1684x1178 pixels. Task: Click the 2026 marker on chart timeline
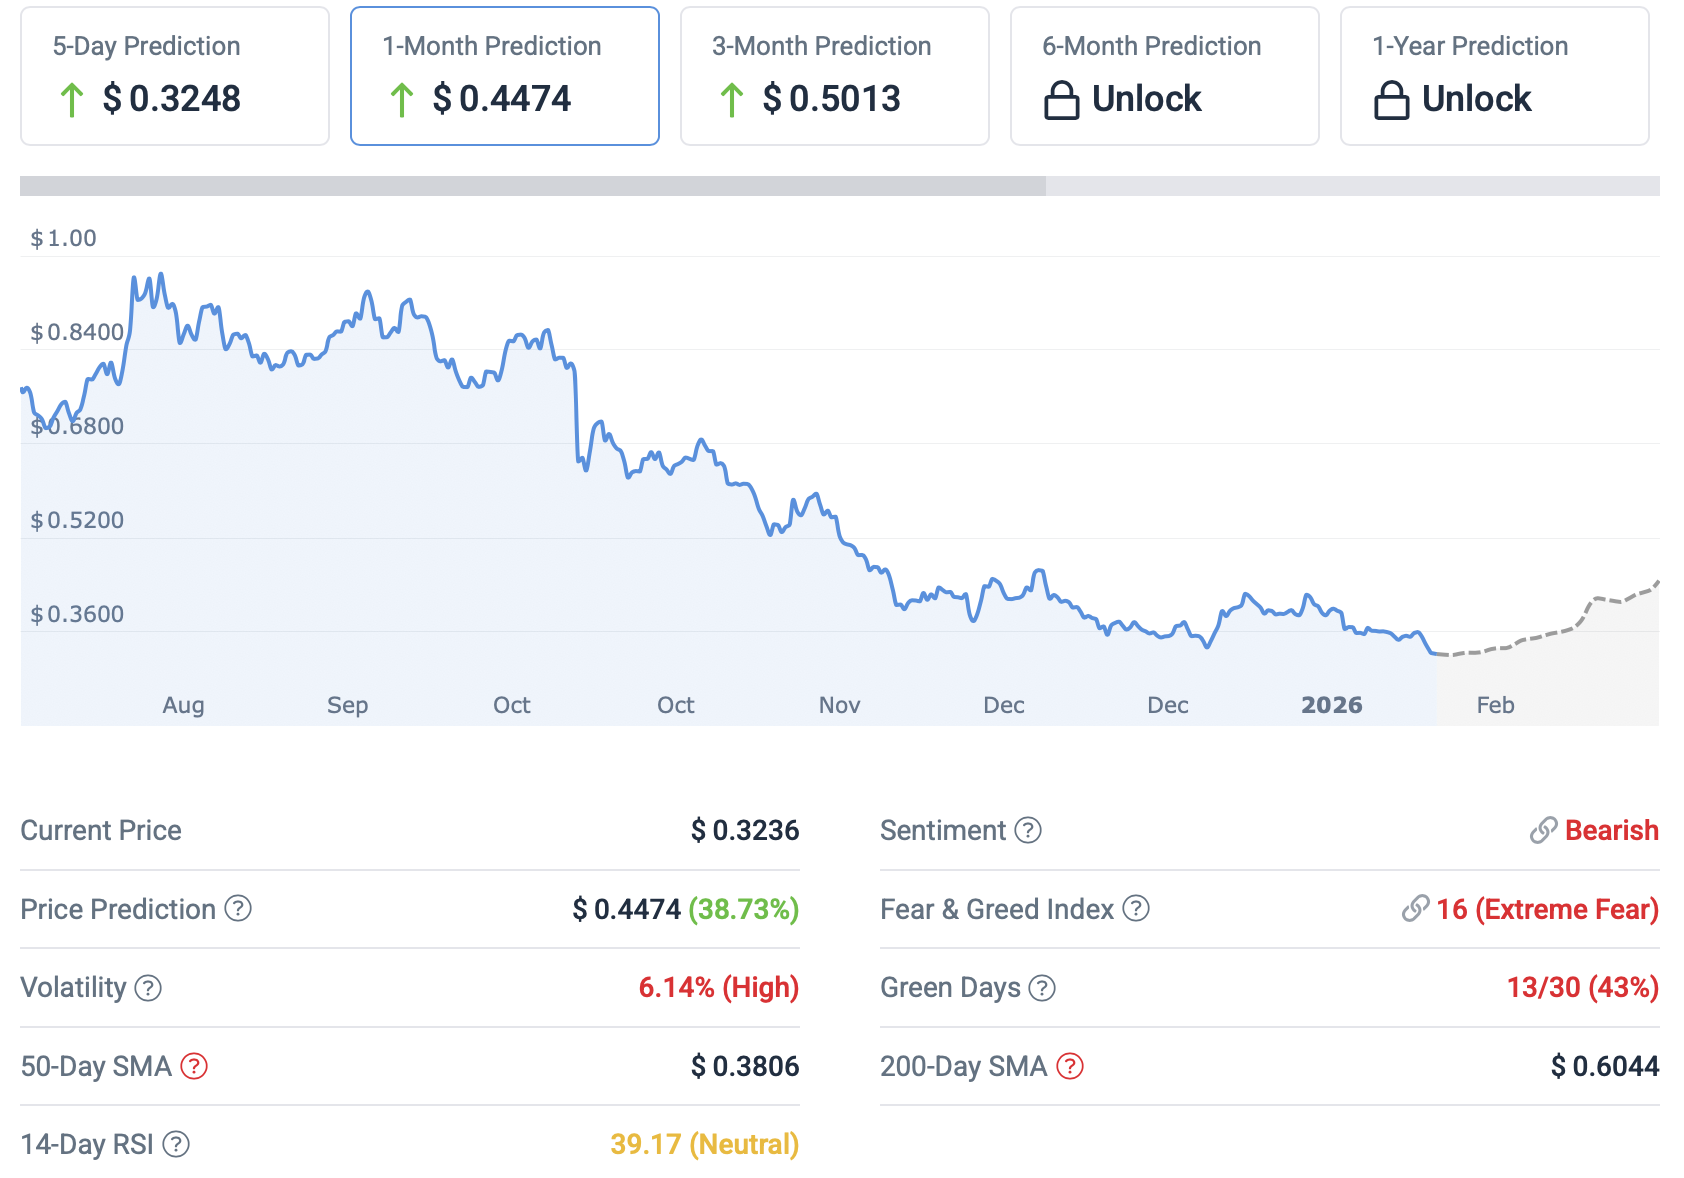click(1331, 705)
